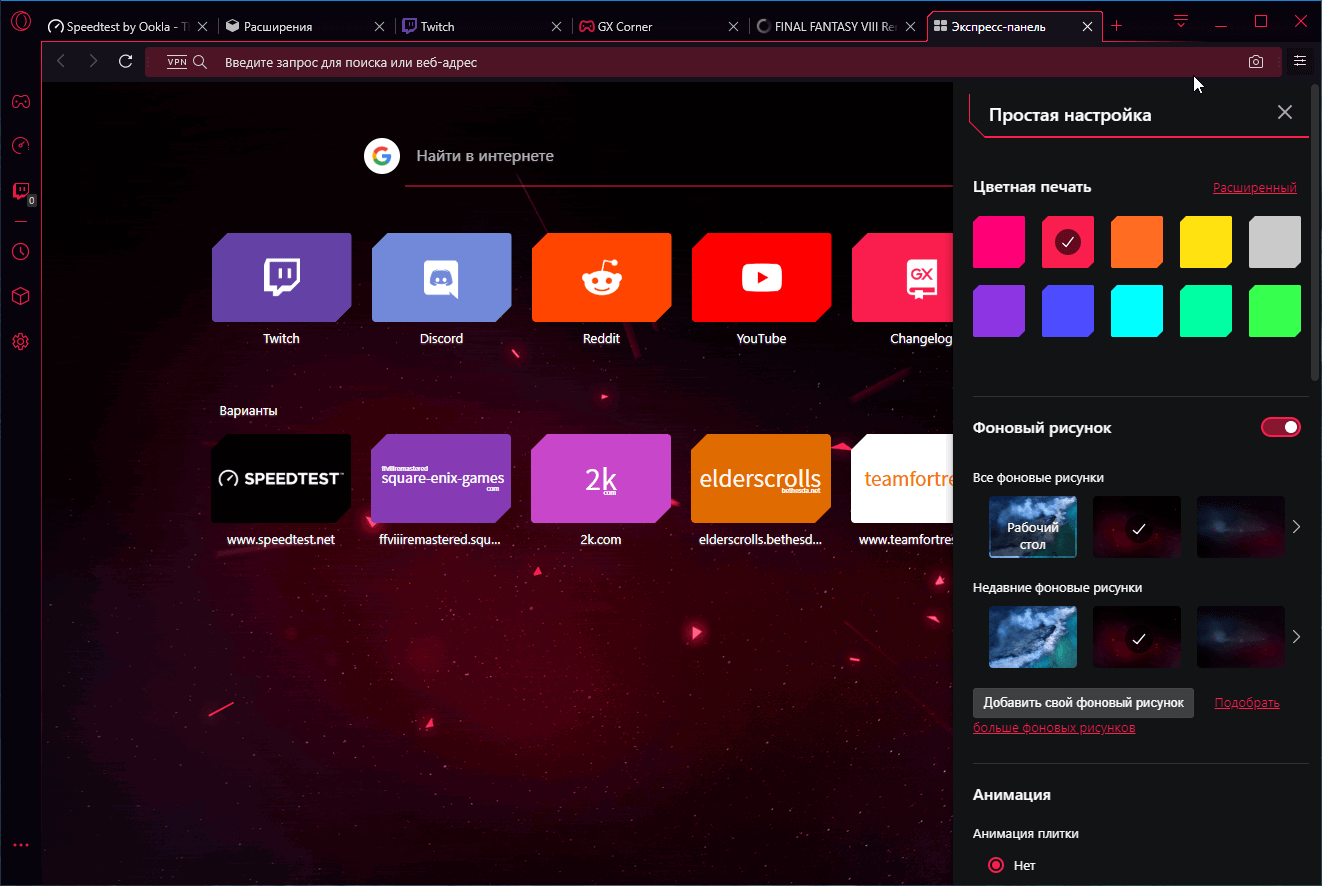Open Extensions cube icon in sidebar
The height and width of the screenshot is (886, 1322).
[20, 296]
